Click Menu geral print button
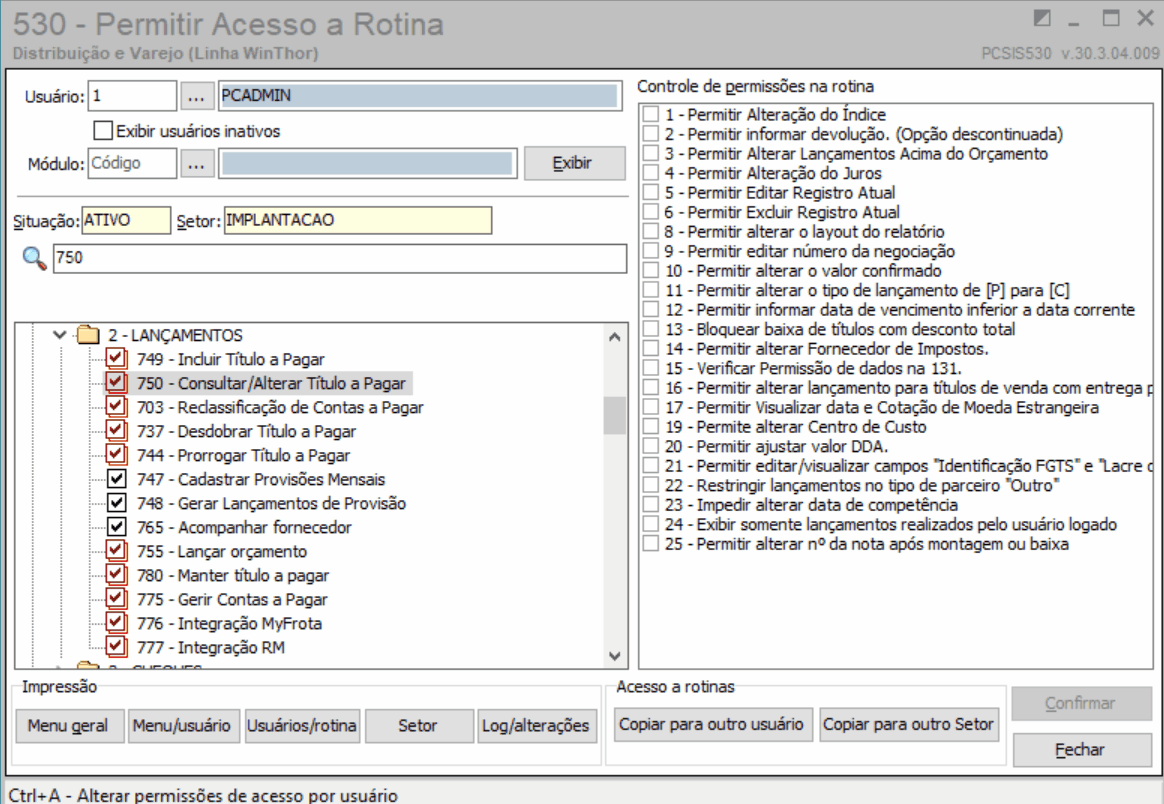This screenshot has height=804, width=1164. (69, 725)
